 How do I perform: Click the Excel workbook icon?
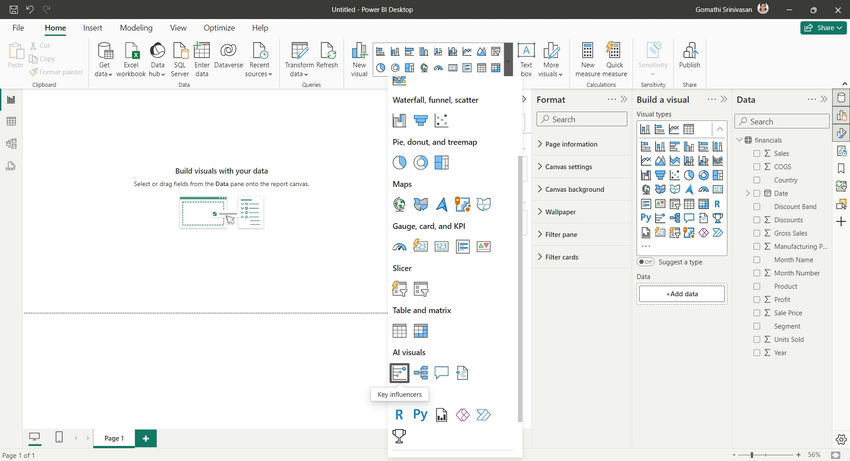[x=130, y=51]
